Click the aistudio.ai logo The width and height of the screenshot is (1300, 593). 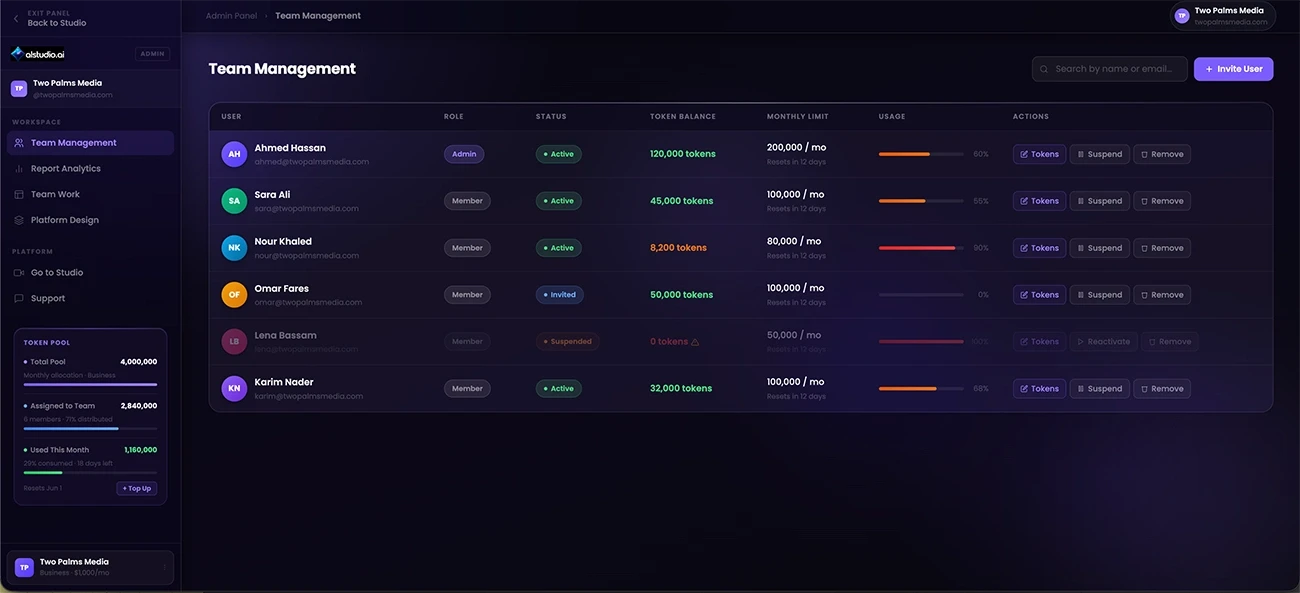38,54
